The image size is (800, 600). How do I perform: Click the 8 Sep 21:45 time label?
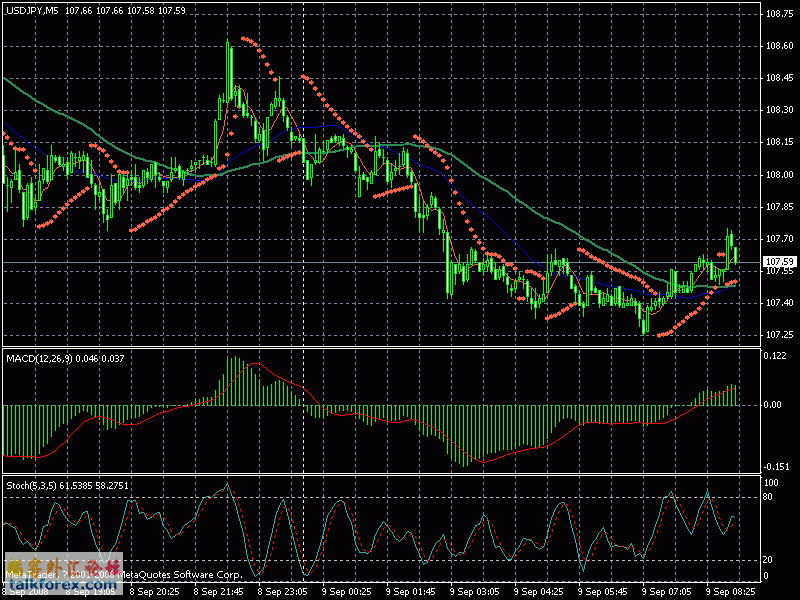pyautogui.click(x=218, y=592)
